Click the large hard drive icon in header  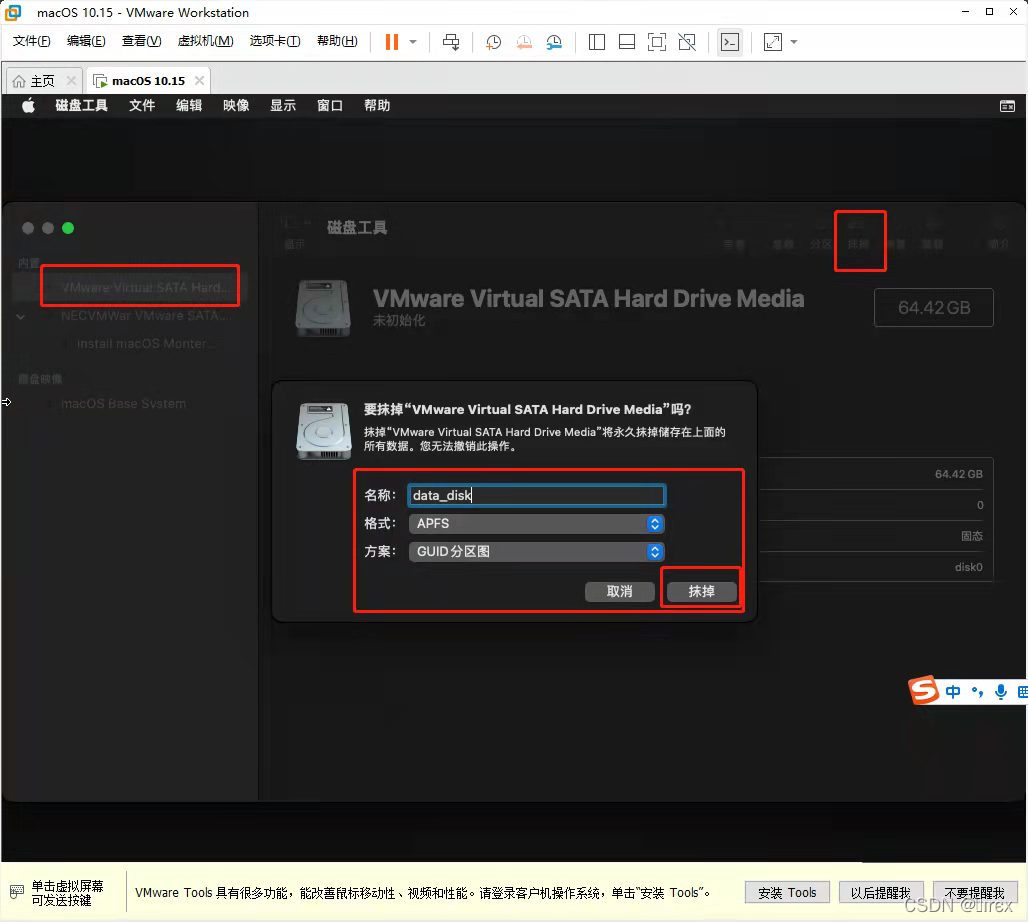tap(323, 308)
